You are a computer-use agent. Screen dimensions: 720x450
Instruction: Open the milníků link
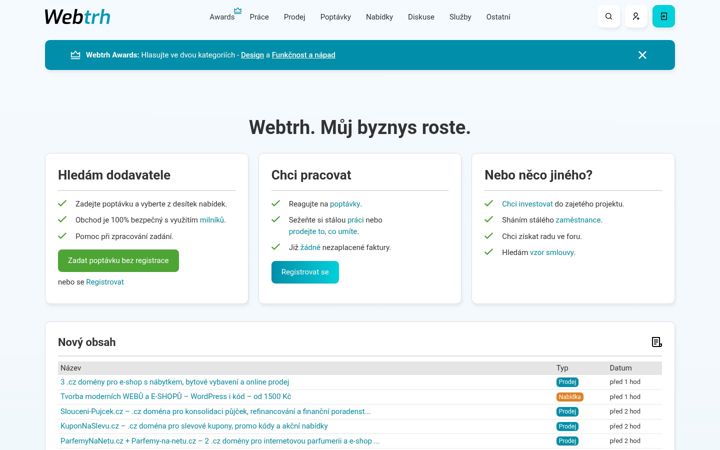click(x=212, y=220)
